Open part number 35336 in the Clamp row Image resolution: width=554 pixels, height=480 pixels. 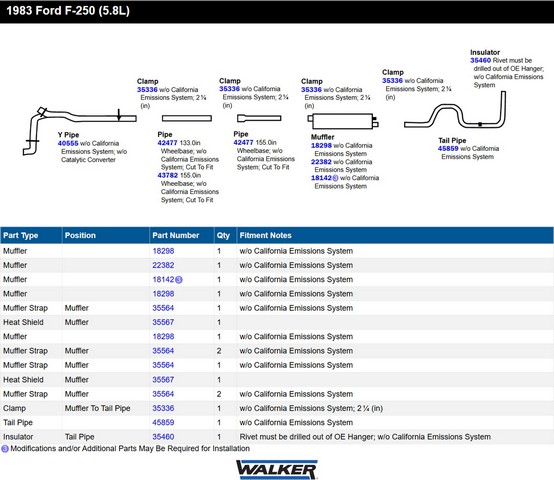pos(163,408)
